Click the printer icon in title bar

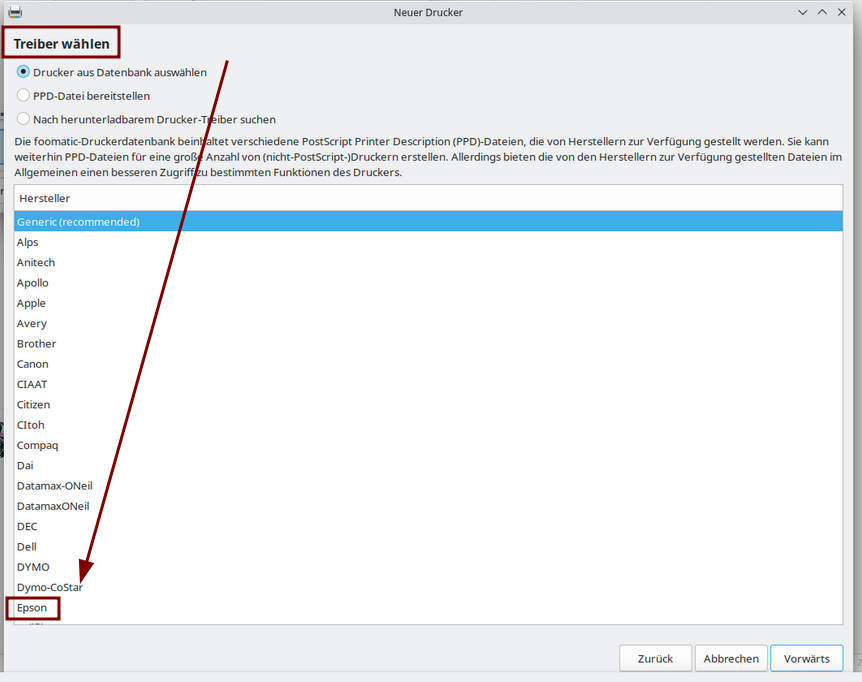click(15, 12)
